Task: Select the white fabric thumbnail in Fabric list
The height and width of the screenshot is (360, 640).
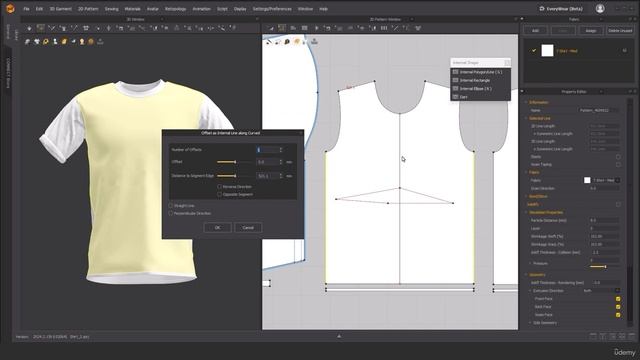Action: click(547, 51)
